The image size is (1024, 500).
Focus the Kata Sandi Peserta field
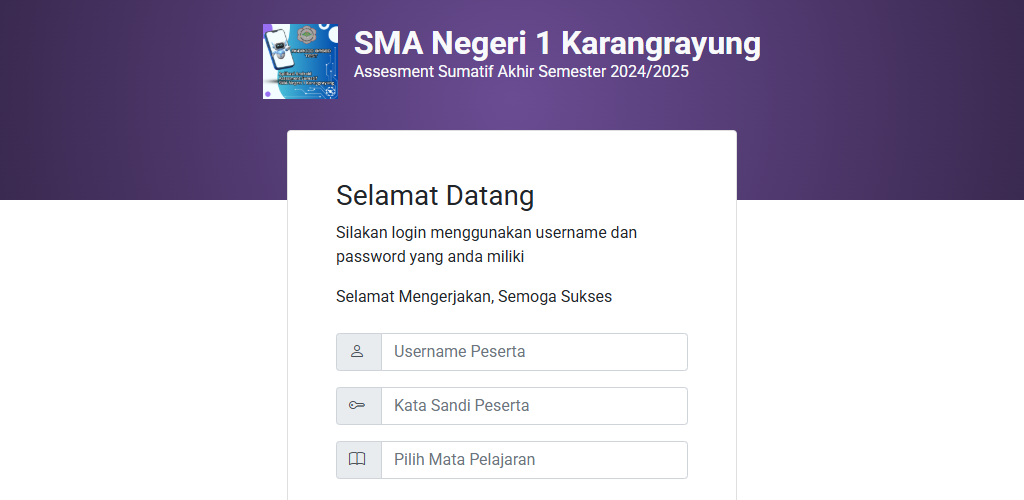pyautogui.click(x=534, y=405)
